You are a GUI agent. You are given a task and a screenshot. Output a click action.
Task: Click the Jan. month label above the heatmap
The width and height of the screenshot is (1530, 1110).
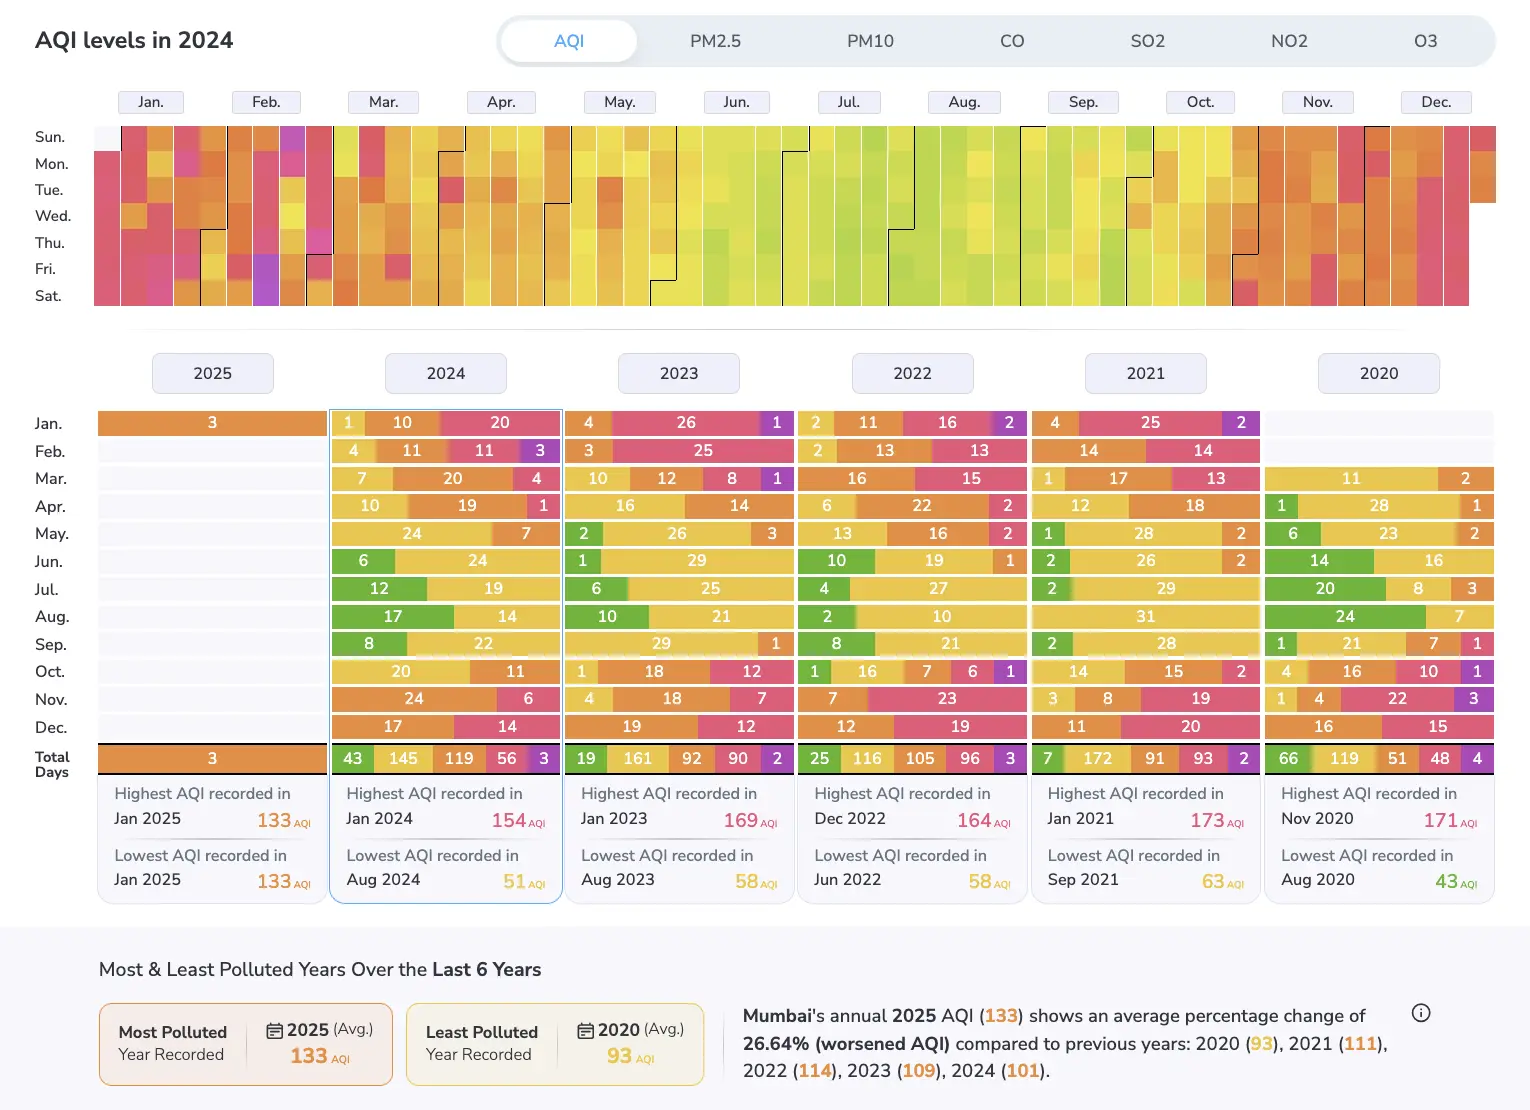151,102
